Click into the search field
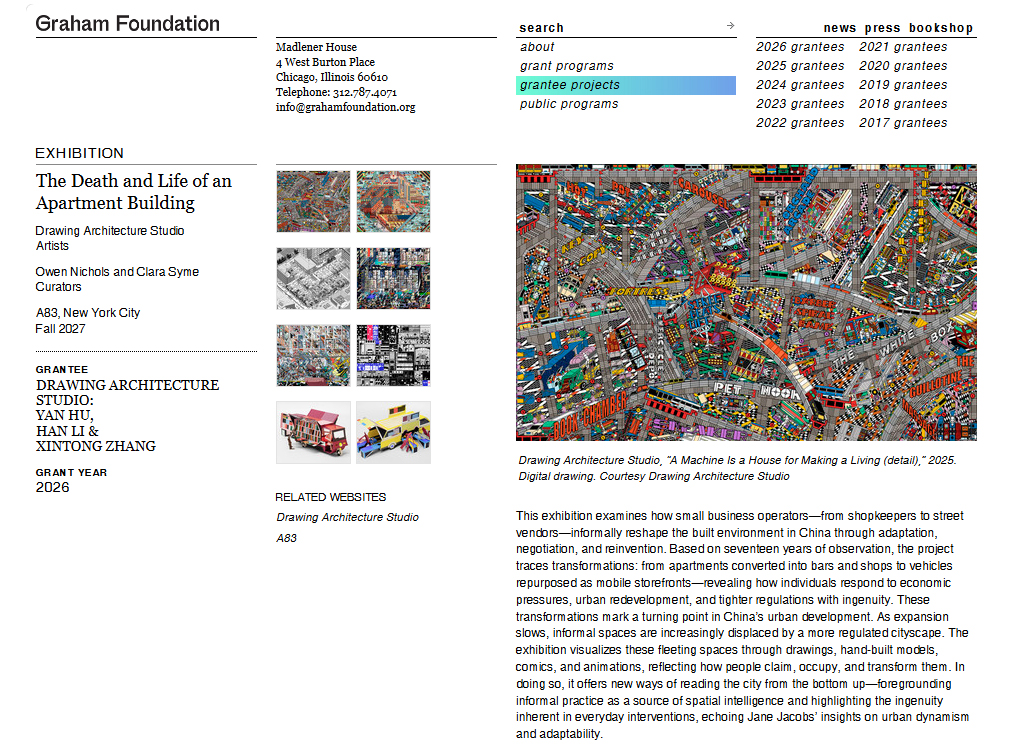The width and height of the screenshot is (1010, 750). tap(620, 28)
